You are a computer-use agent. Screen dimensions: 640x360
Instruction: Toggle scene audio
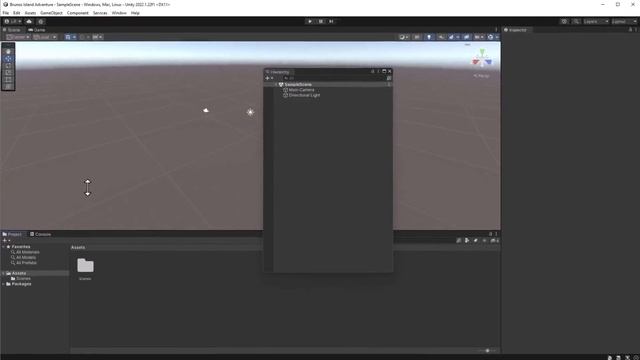[441, 37]
